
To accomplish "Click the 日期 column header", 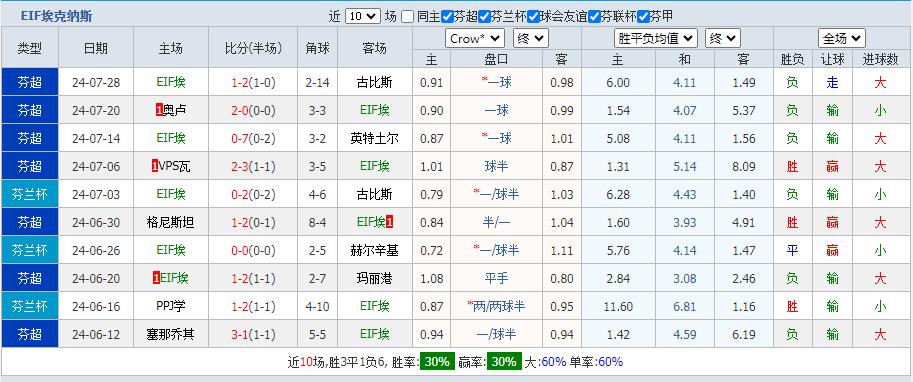I will tap(96, 48).
